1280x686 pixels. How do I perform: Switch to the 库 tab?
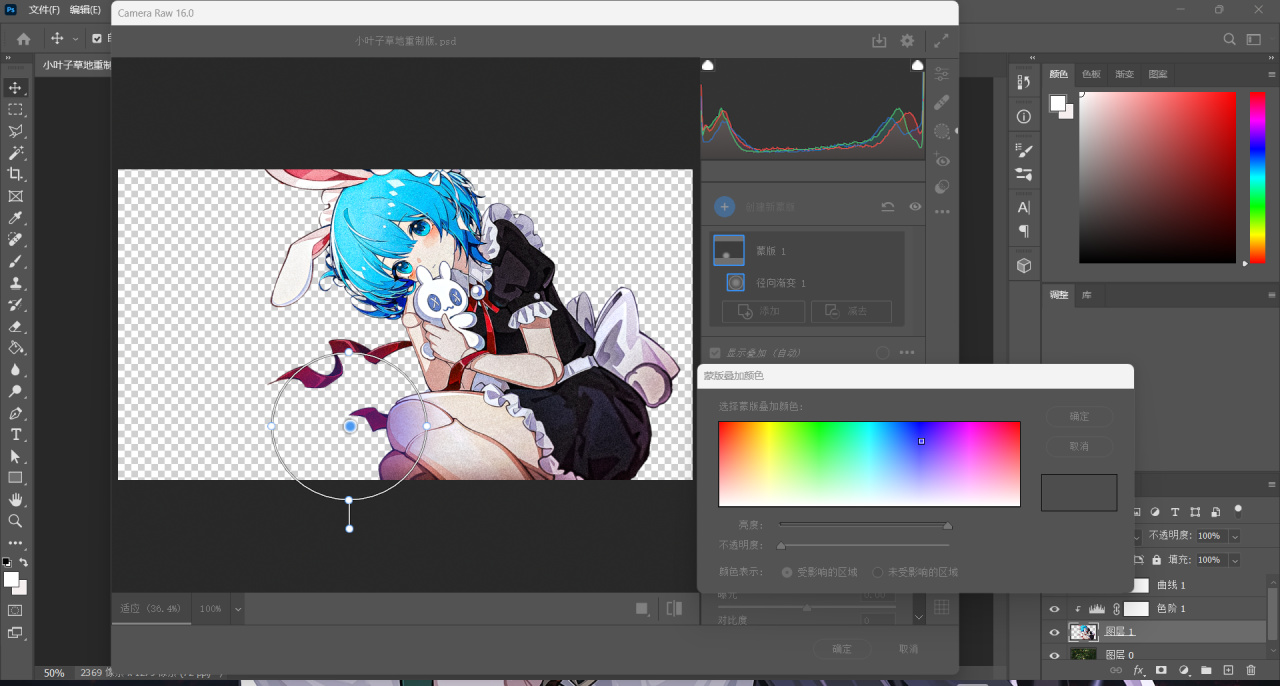(x=1087, y=295)
